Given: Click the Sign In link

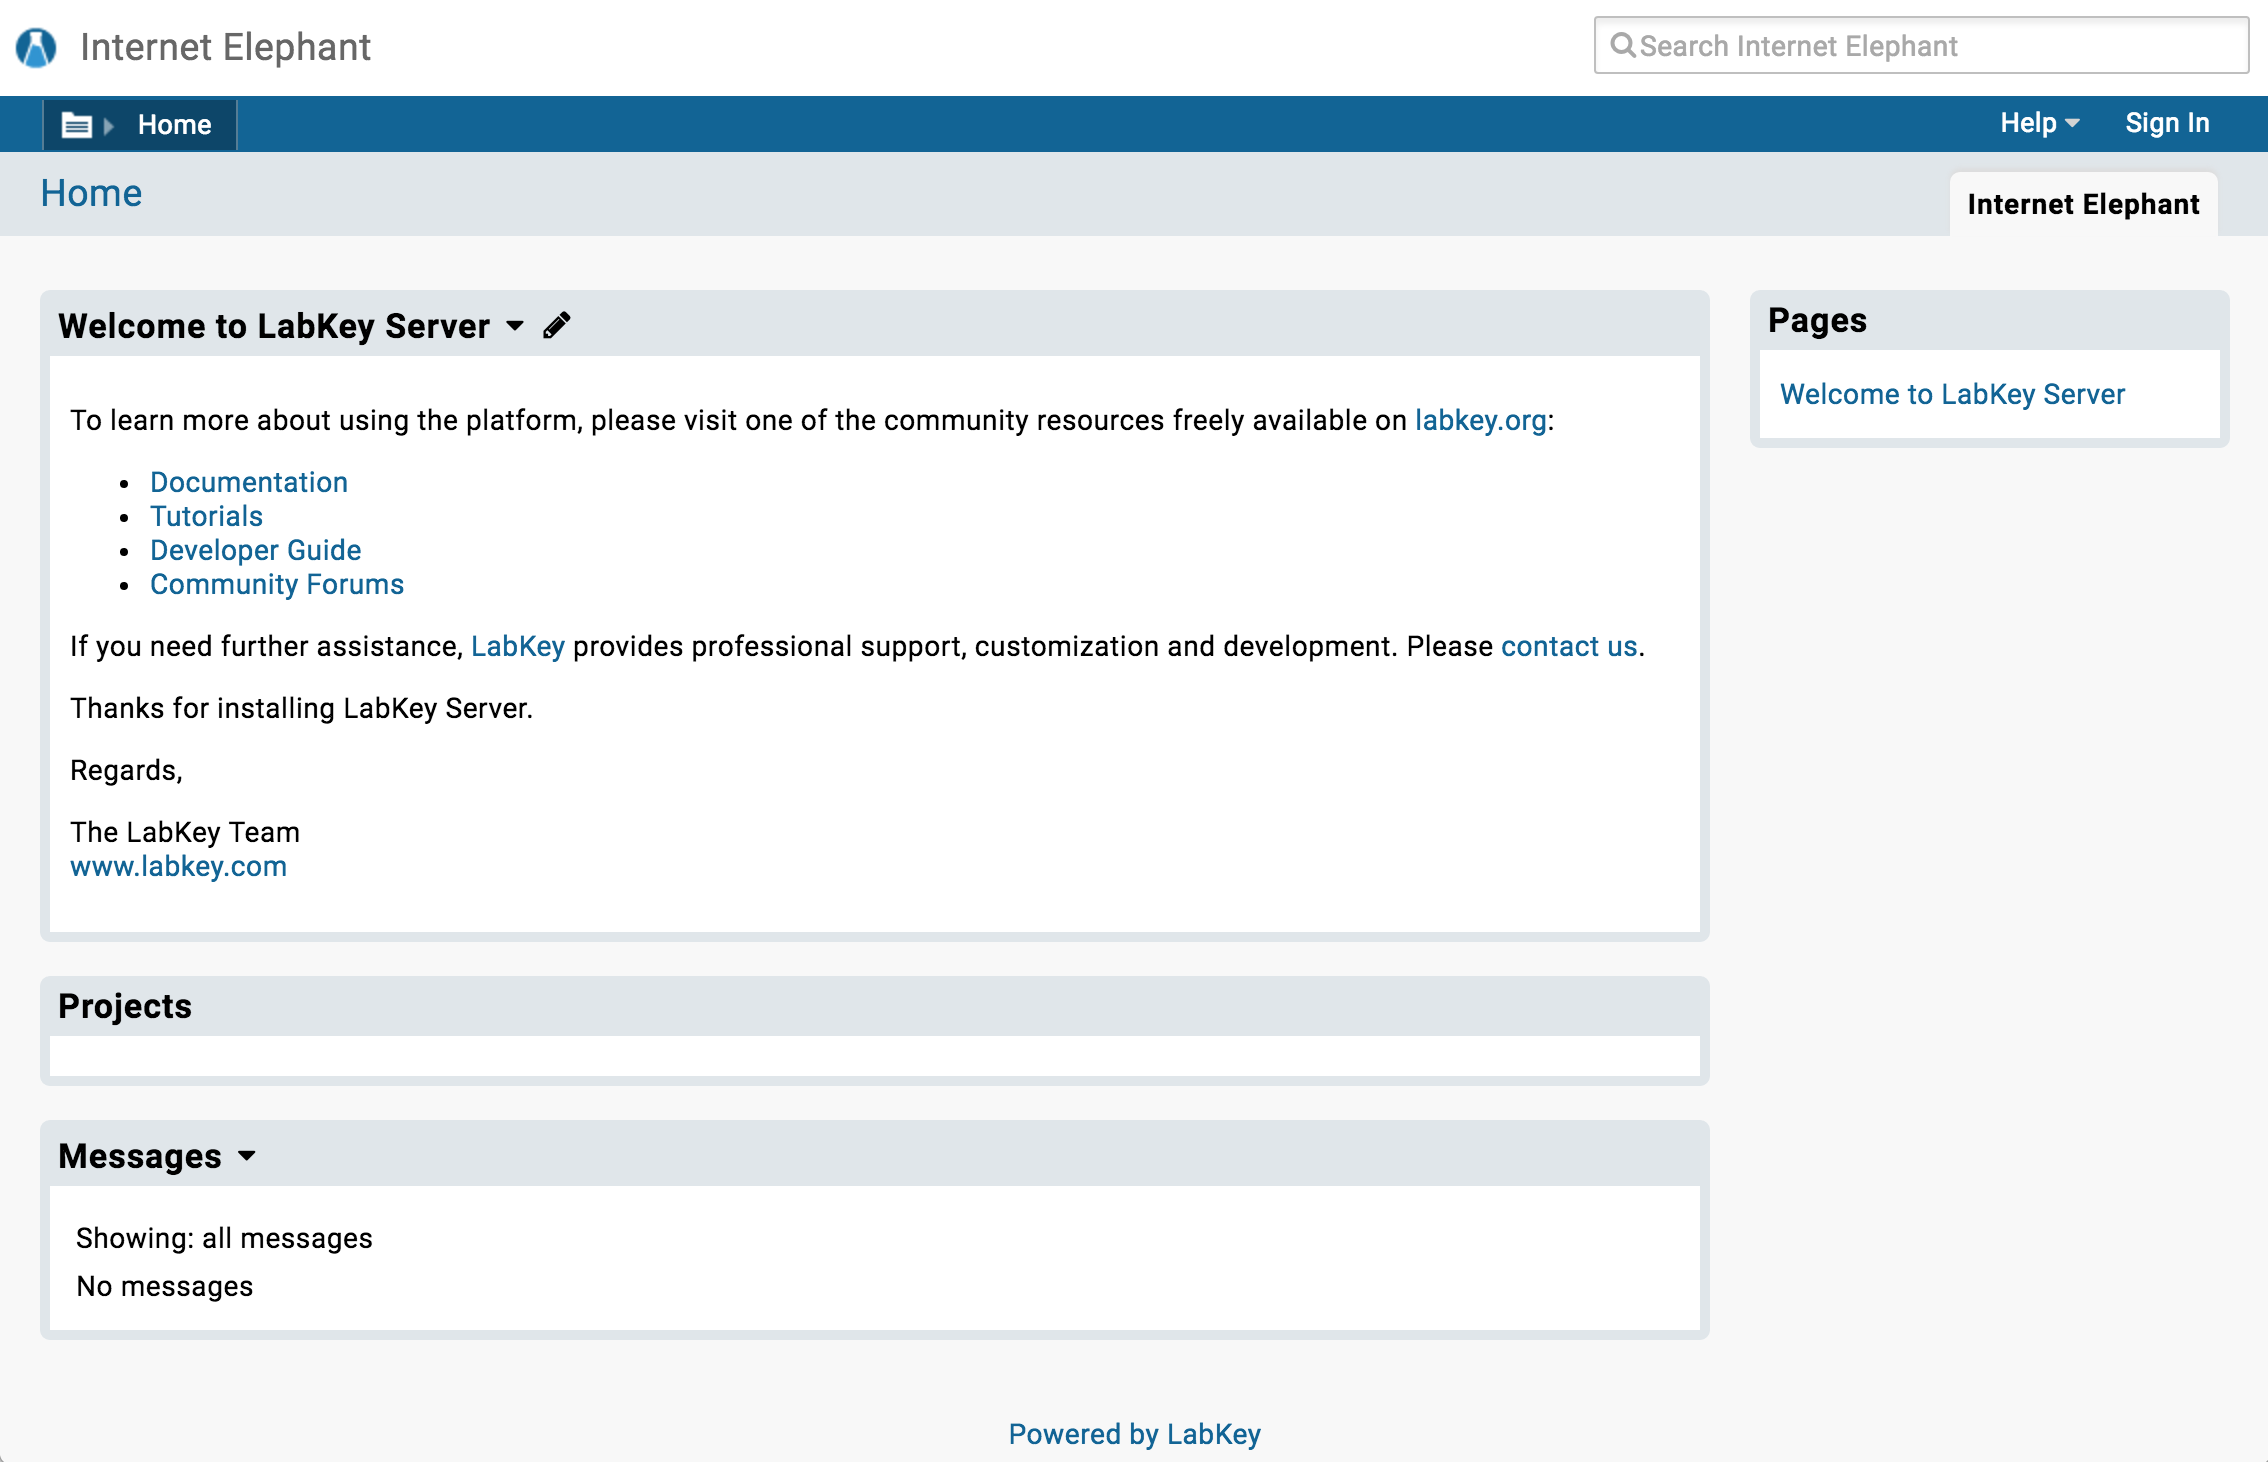Looking at the screenshot, I should click(x=2166, y=123).
